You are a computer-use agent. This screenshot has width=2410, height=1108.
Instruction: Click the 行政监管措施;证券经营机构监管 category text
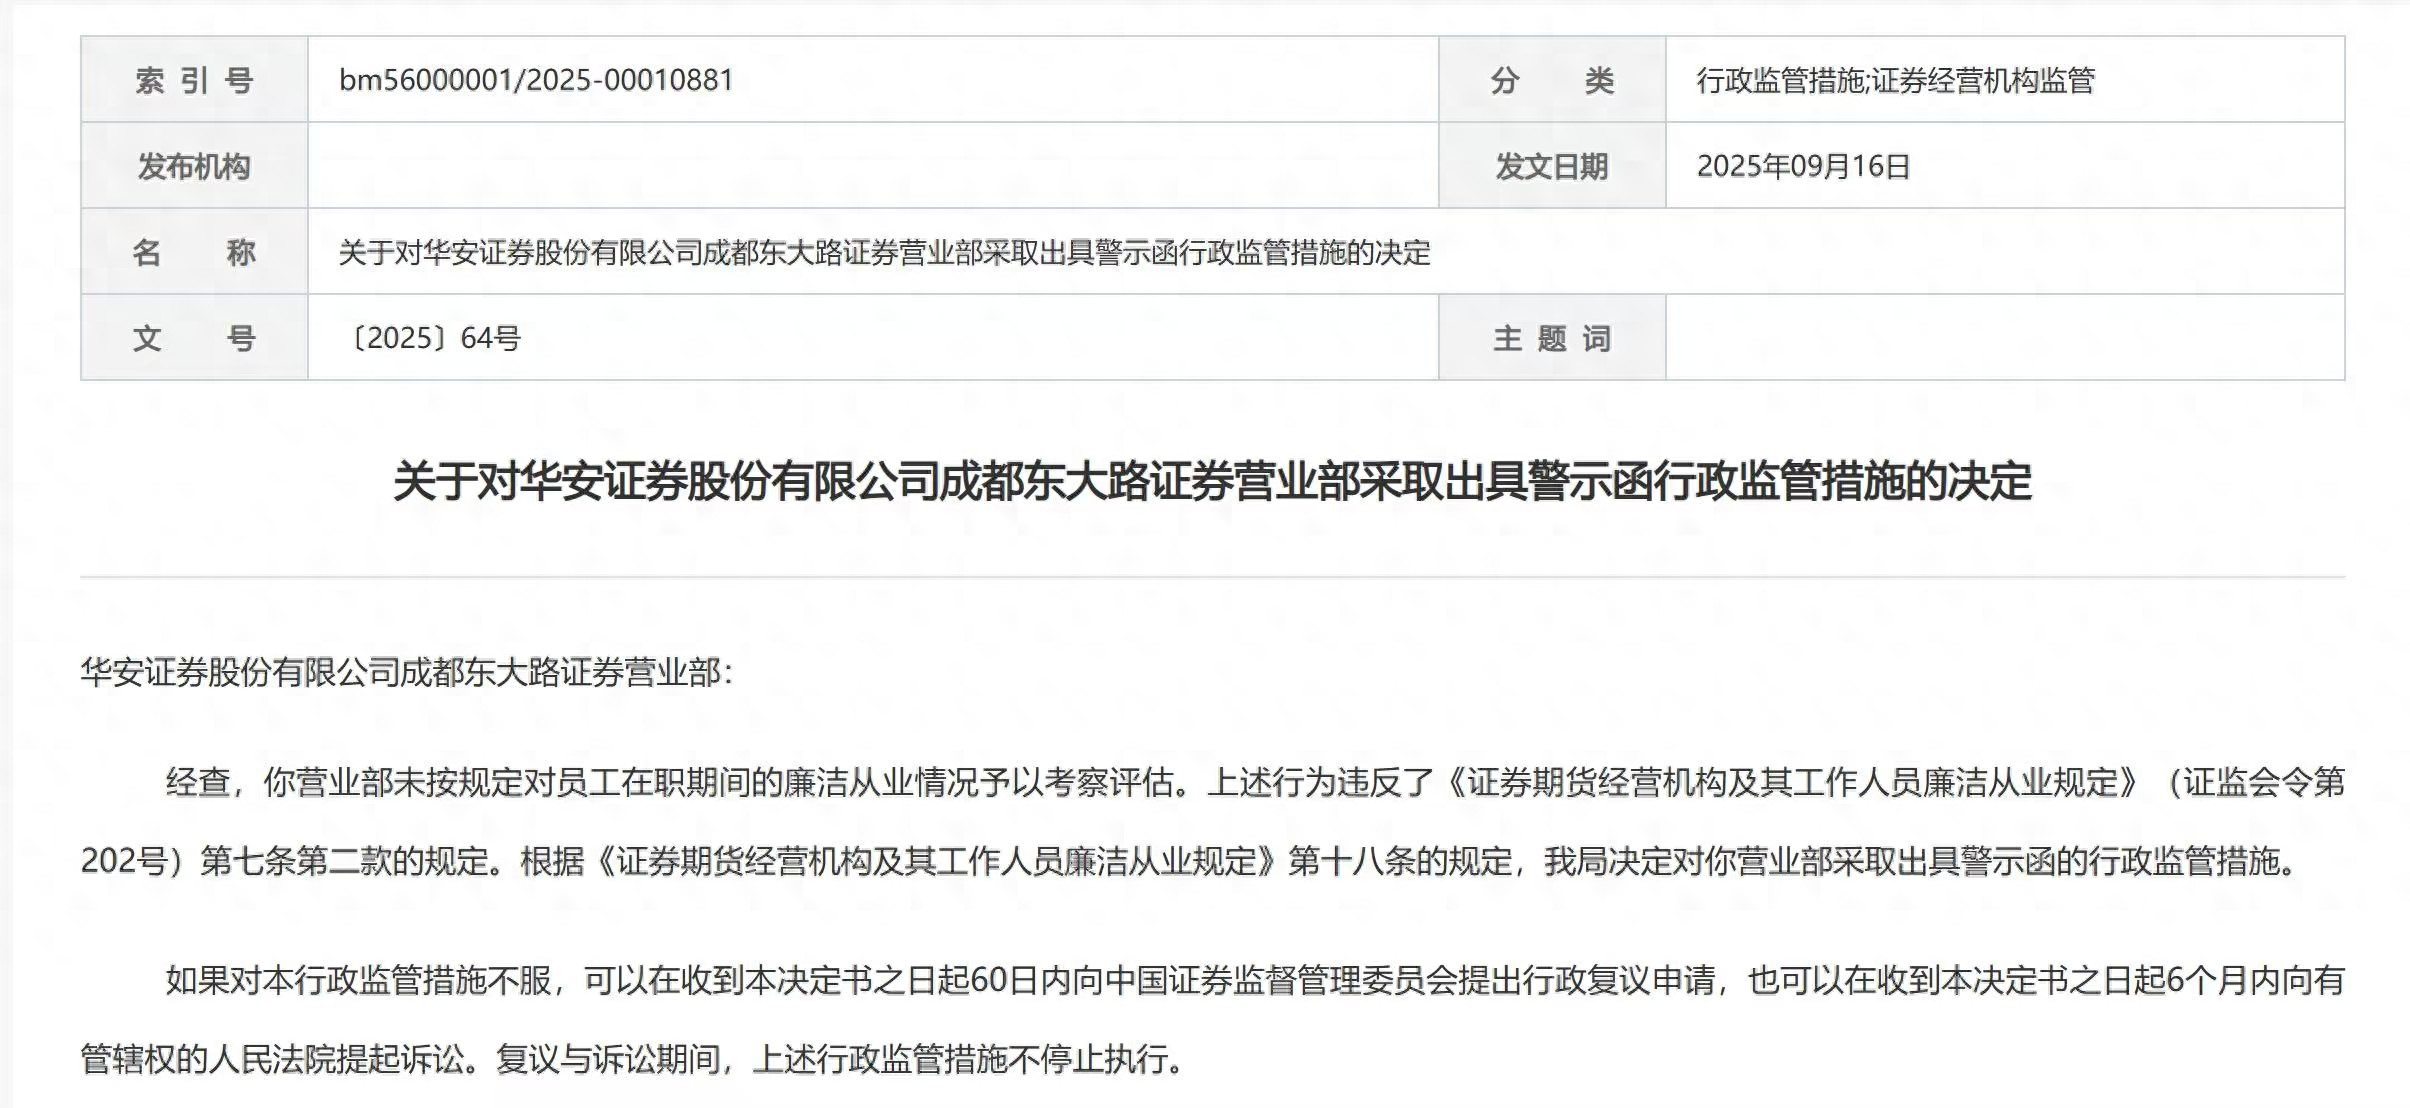1895,80
